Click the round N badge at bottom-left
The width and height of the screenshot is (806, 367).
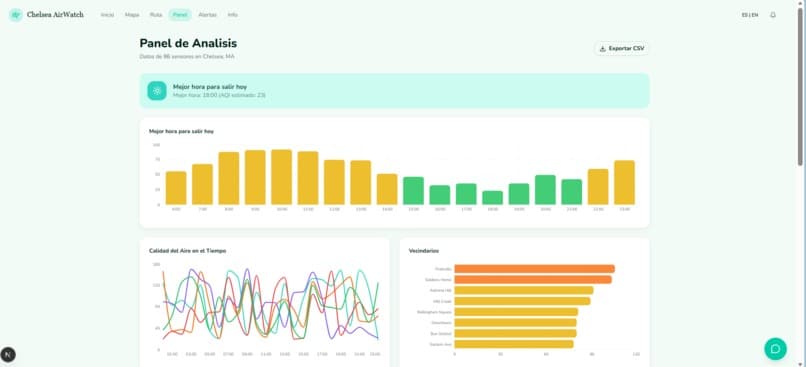(x=8, y=354)
